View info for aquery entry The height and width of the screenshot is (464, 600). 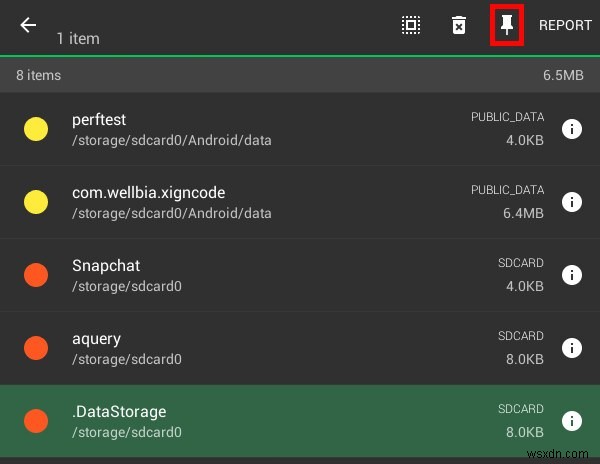[x=571, y=348]
